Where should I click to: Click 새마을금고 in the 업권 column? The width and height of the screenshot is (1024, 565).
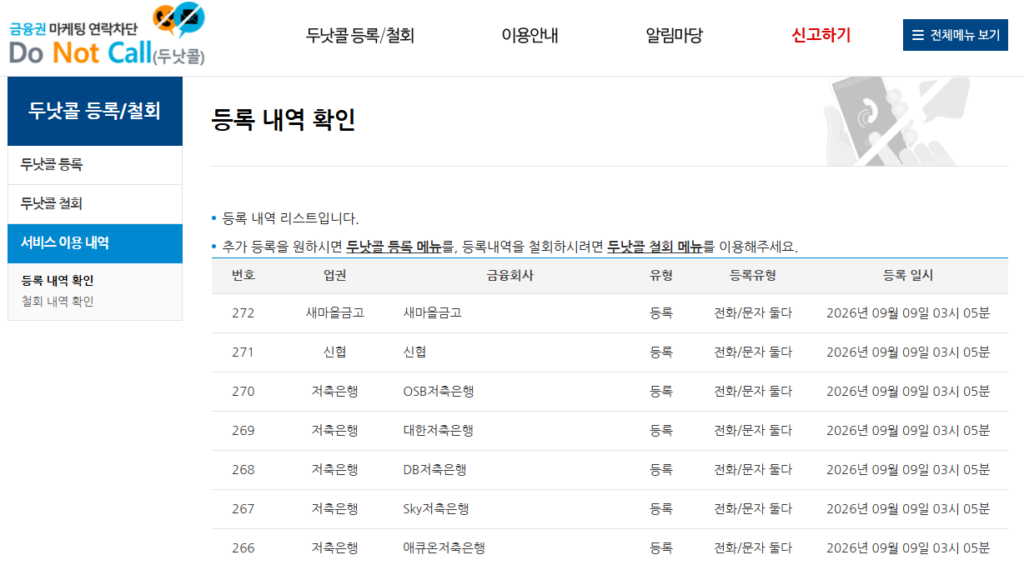pyautogui.click(x=334, y=314)
